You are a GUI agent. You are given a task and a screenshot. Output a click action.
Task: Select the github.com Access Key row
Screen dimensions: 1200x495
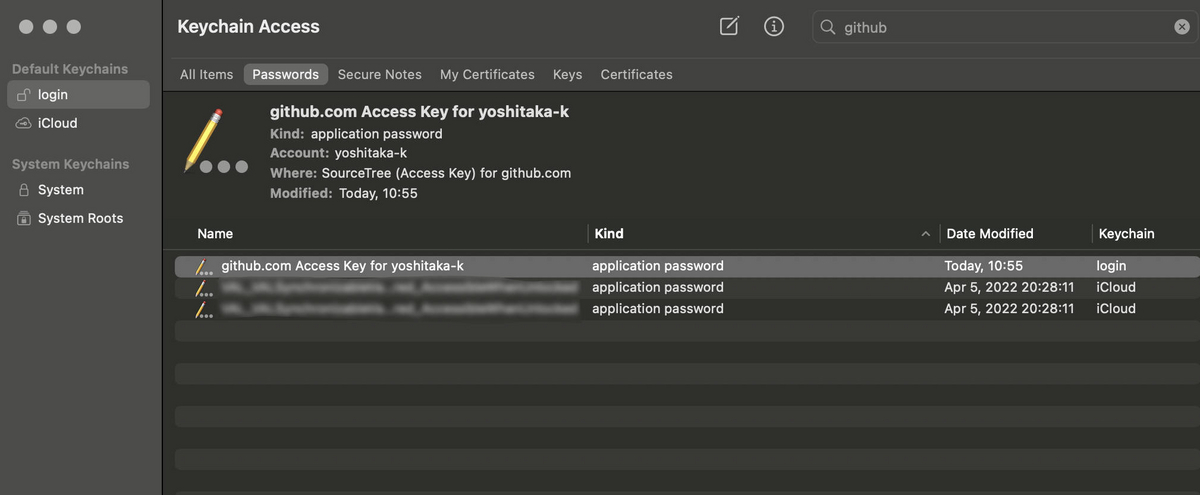click(342, 267)
